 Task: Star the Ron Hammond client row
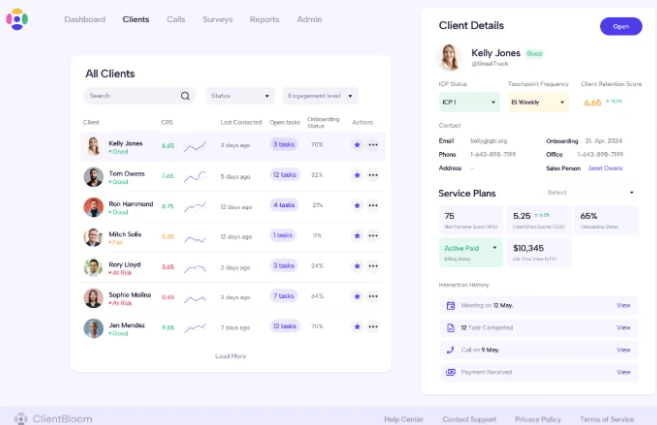[x=357, y=205]
